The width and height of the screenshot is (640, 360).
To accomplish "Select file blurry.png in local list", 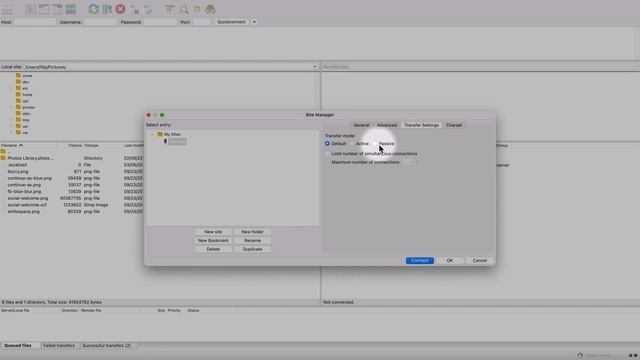I will [18, 172].
